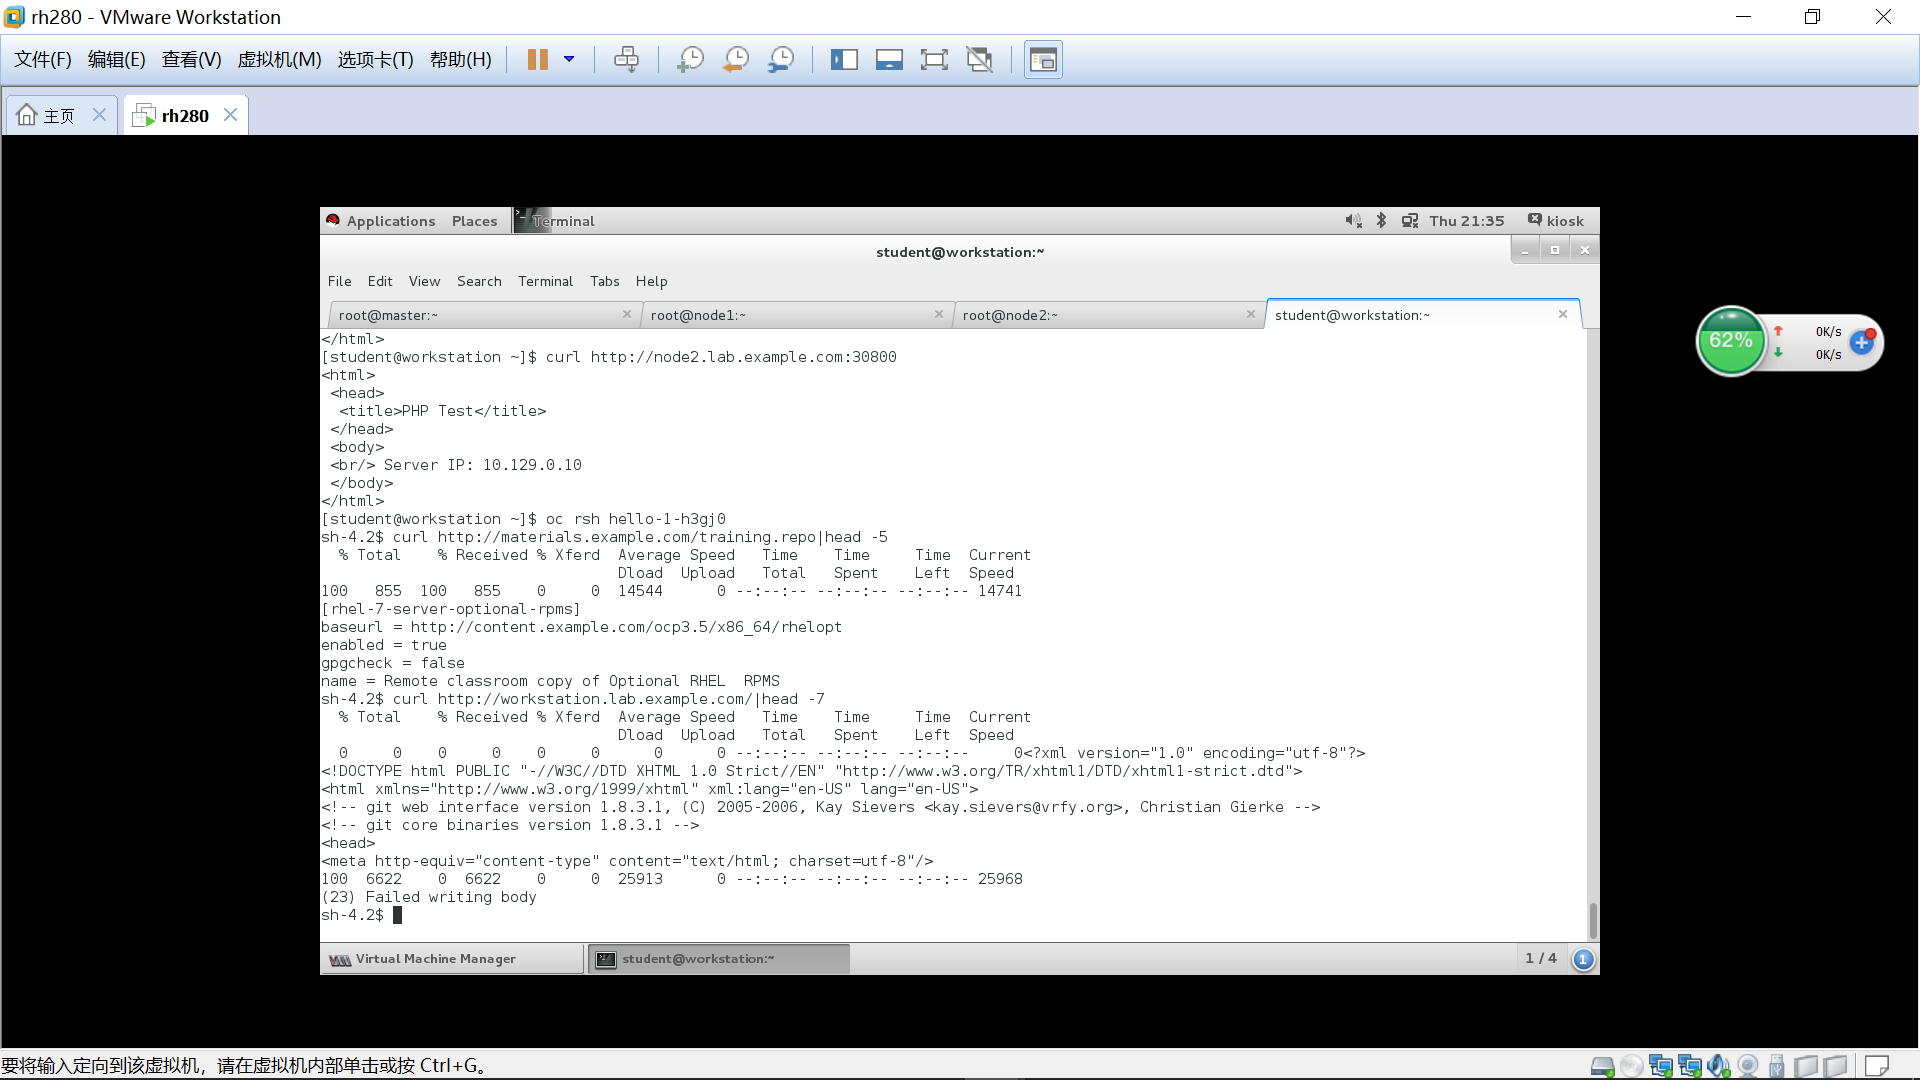The width and height of the screenshot is (1920, 1080).
Task: Open the 虚拟机(M) menu
Action: pos(279,60)
